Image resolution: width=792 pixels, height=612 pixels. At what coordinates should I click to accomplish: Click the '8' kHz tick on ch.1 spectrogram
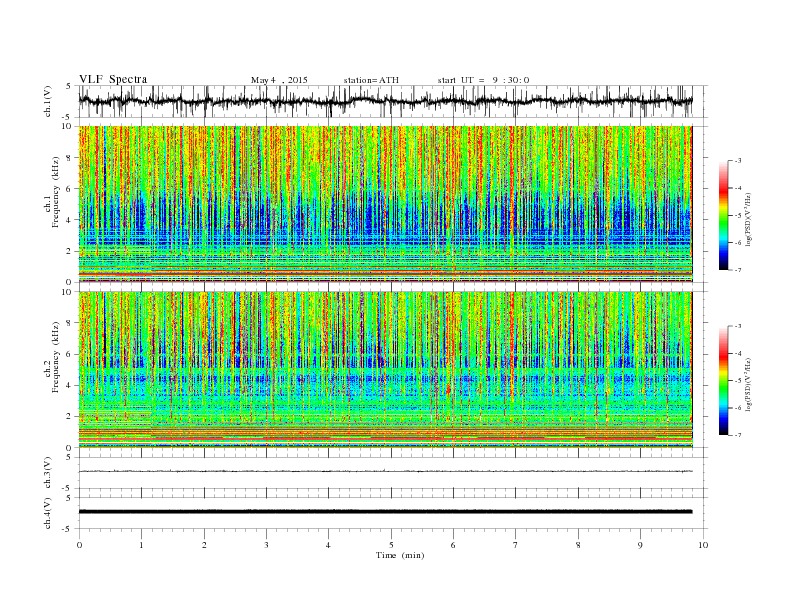[x=69, y=158]
